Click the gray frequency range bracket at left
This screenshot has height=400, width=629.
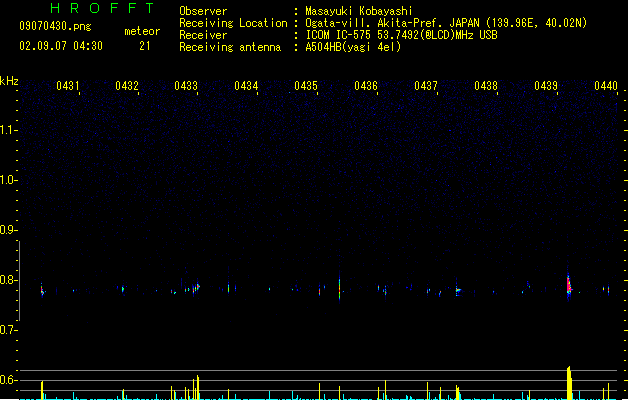click(x=20, y=281)
